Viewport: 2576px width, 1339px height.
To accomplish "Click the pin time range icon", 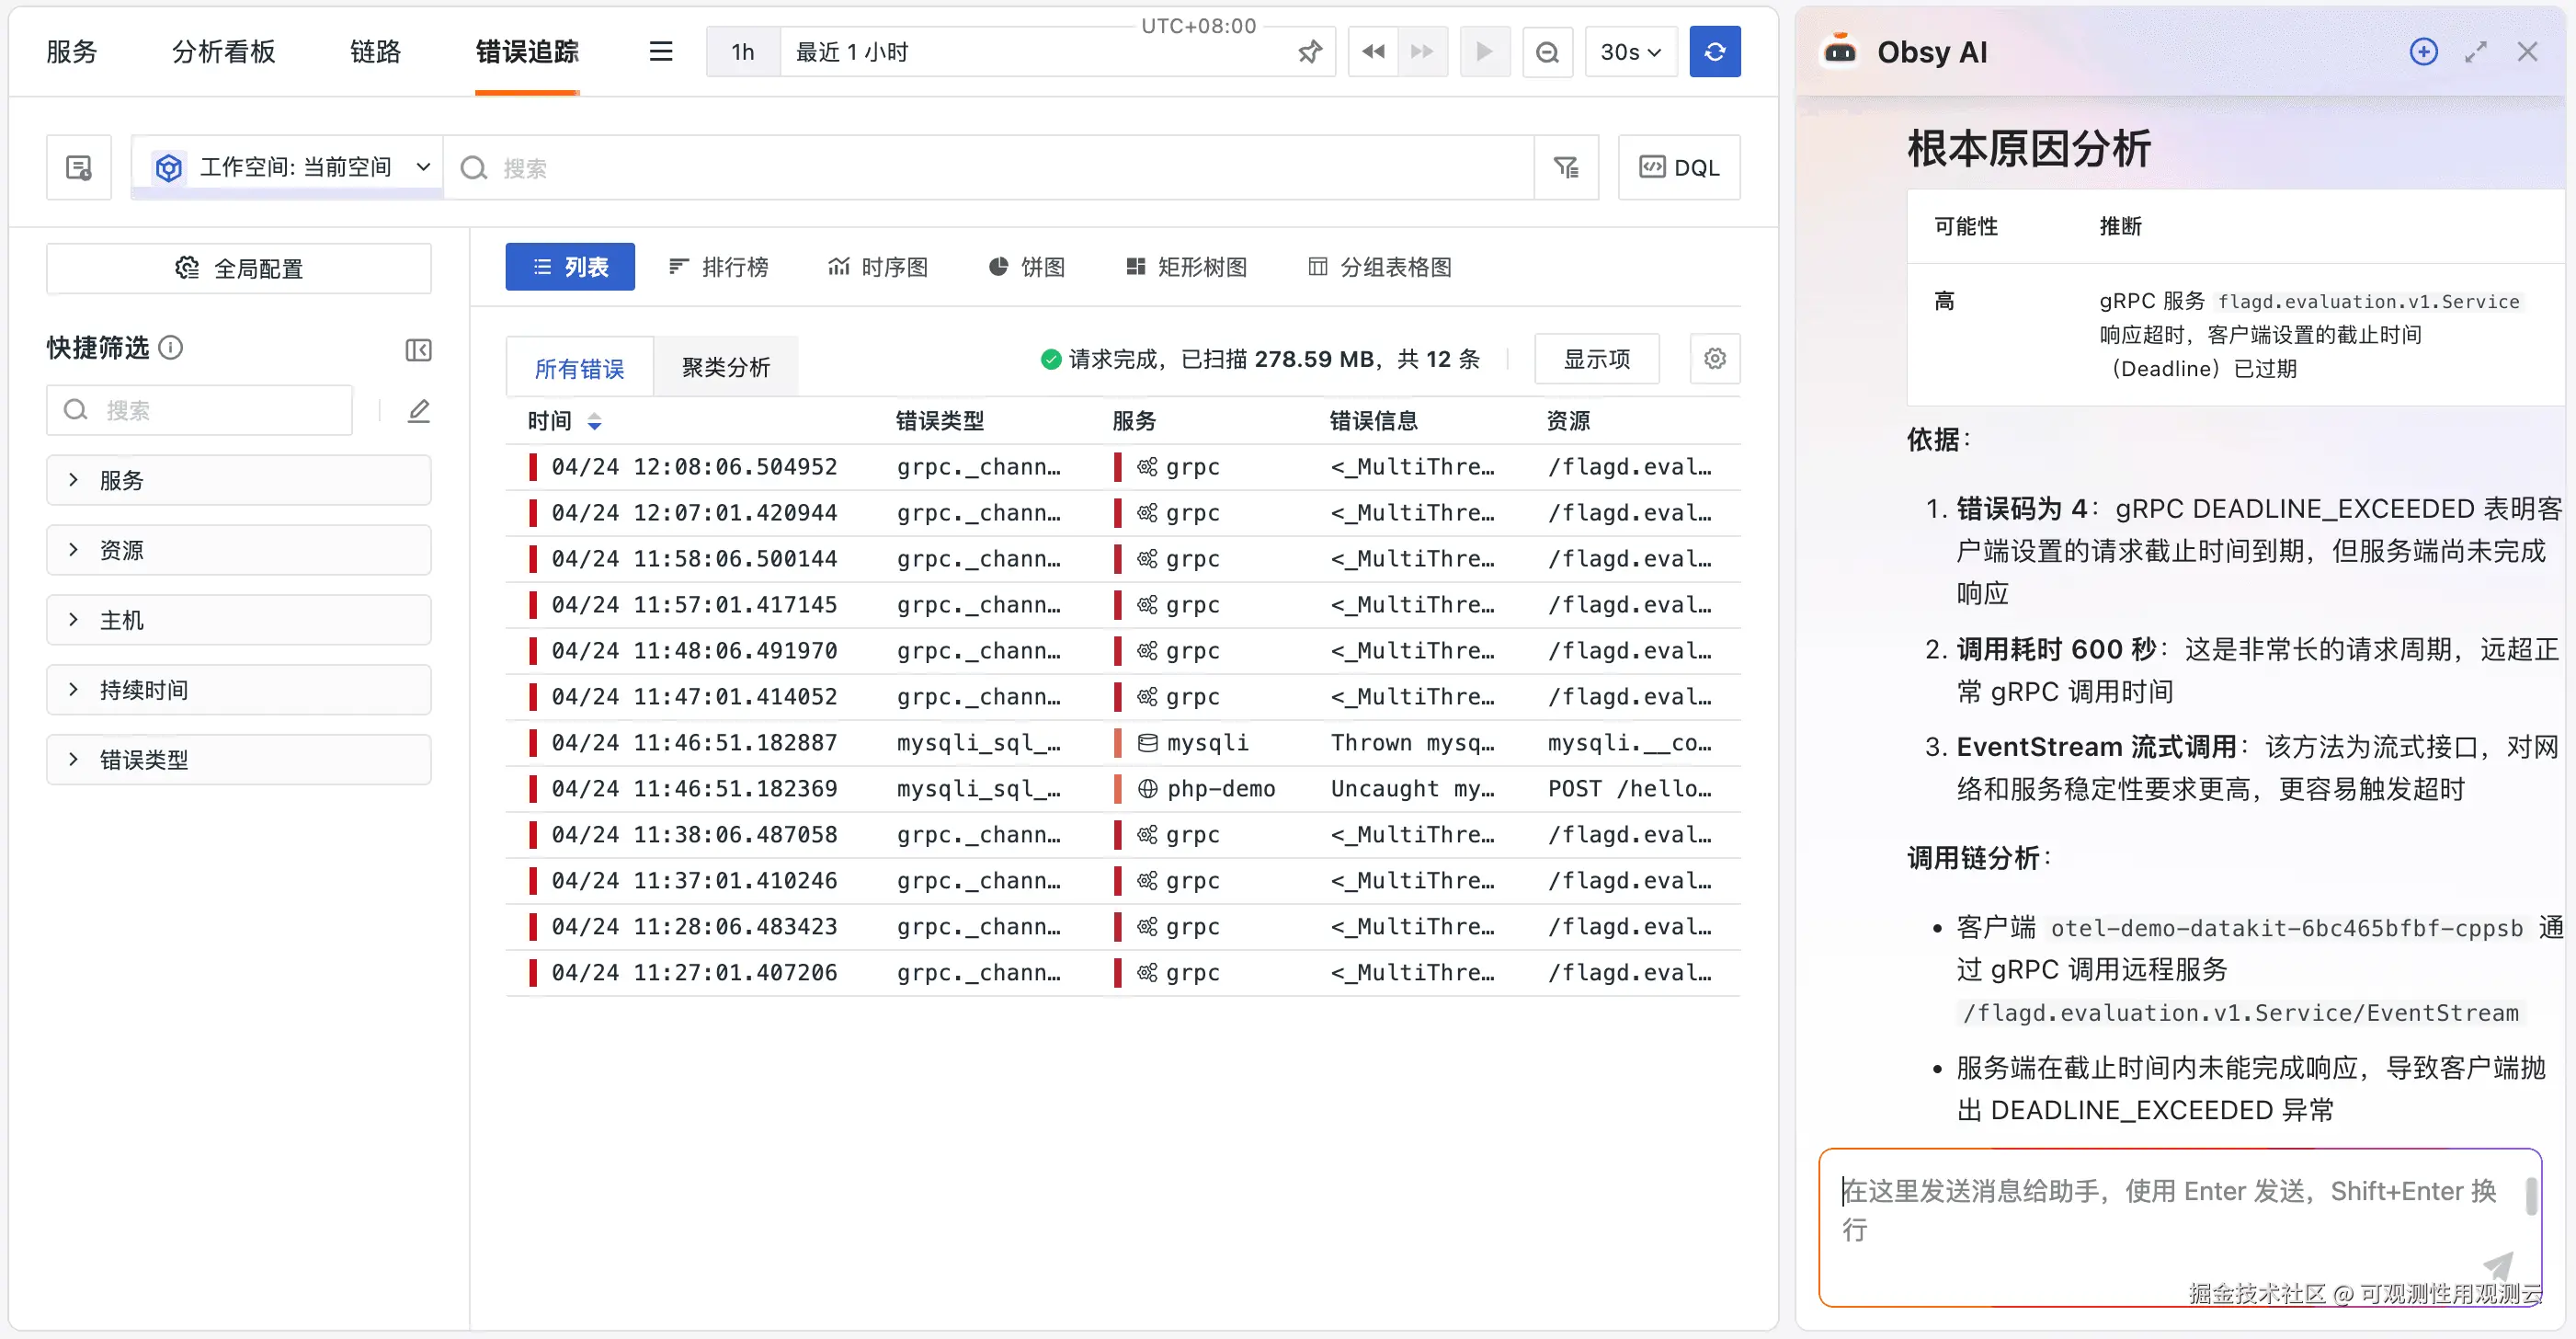I will (1309, 52).
